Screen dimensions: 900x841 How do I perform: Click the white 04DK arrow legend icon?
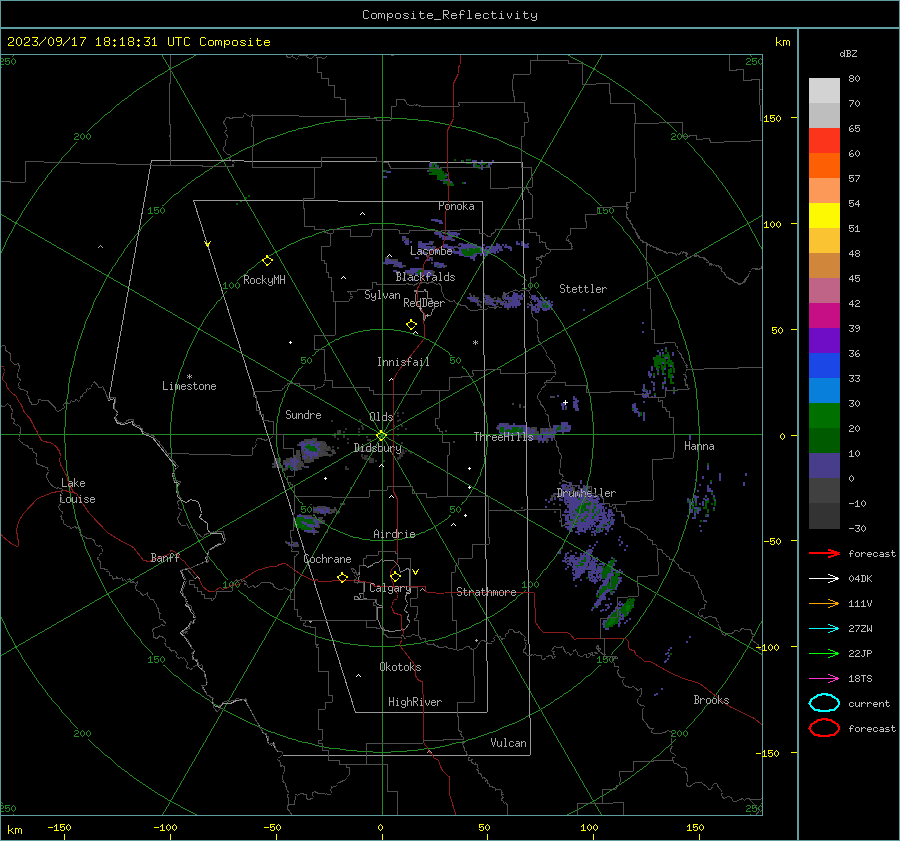click(x=824, y=579)
